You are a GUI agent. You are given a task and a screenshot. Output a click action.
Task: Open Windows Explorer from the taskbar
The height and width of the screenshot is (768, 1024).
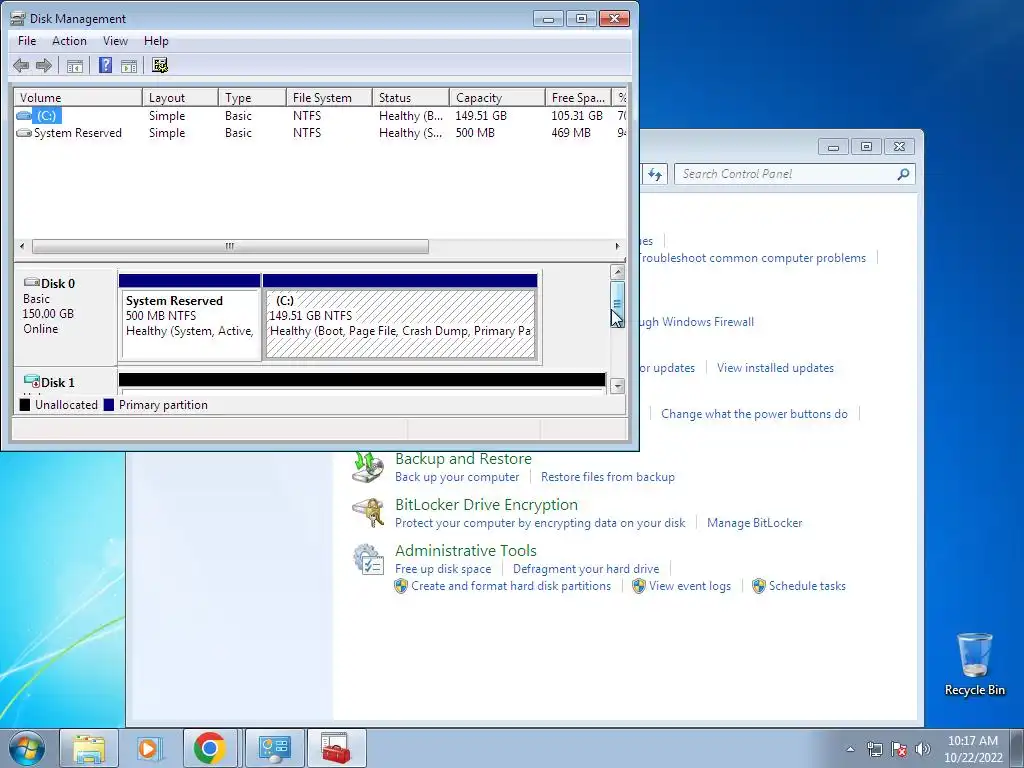89,748
